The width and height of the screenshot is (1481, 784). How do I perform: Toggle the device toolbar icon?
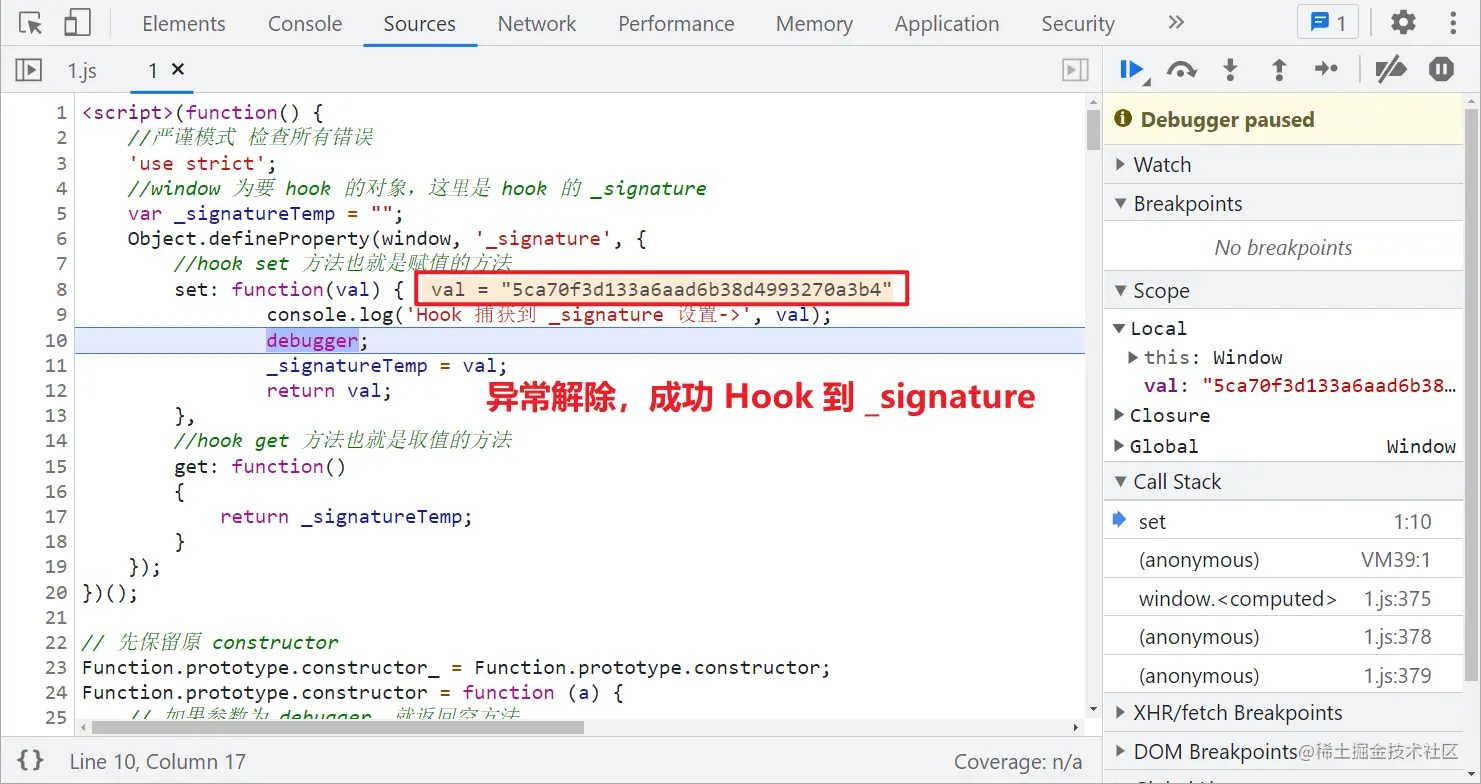tap(77, 23)
